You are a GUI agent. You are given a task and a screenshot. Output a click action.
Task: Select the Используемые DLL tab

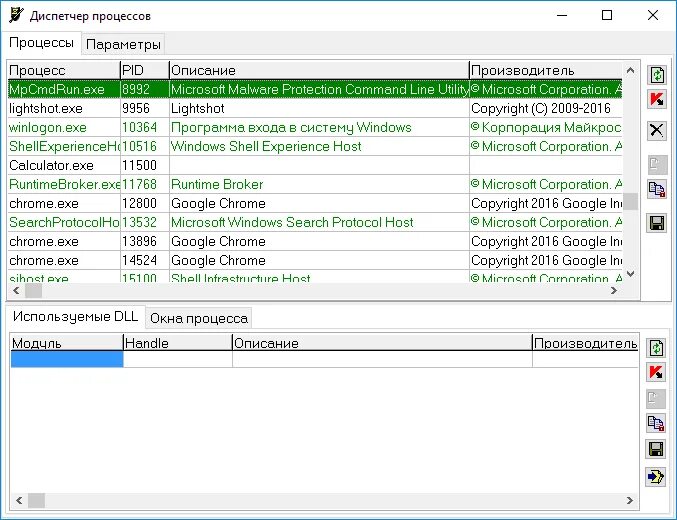point(76,316)
